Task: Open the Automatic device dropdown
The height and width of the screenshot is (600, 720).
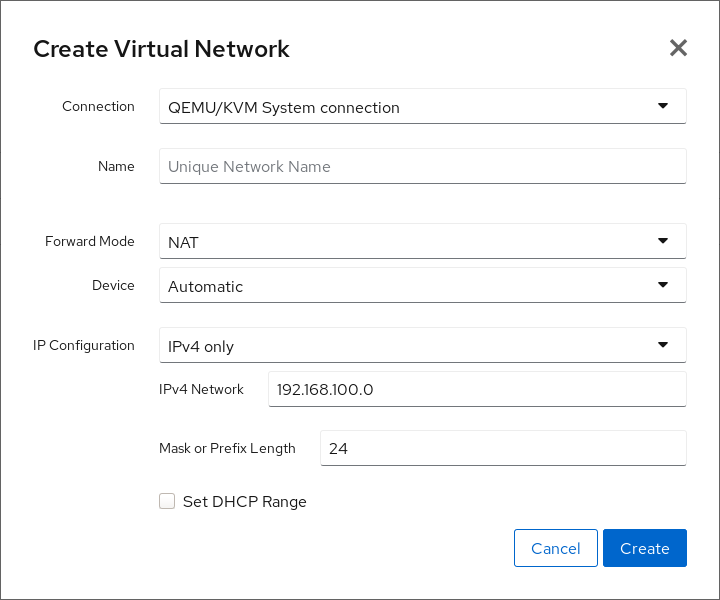Action: click(x=400, y=286)
